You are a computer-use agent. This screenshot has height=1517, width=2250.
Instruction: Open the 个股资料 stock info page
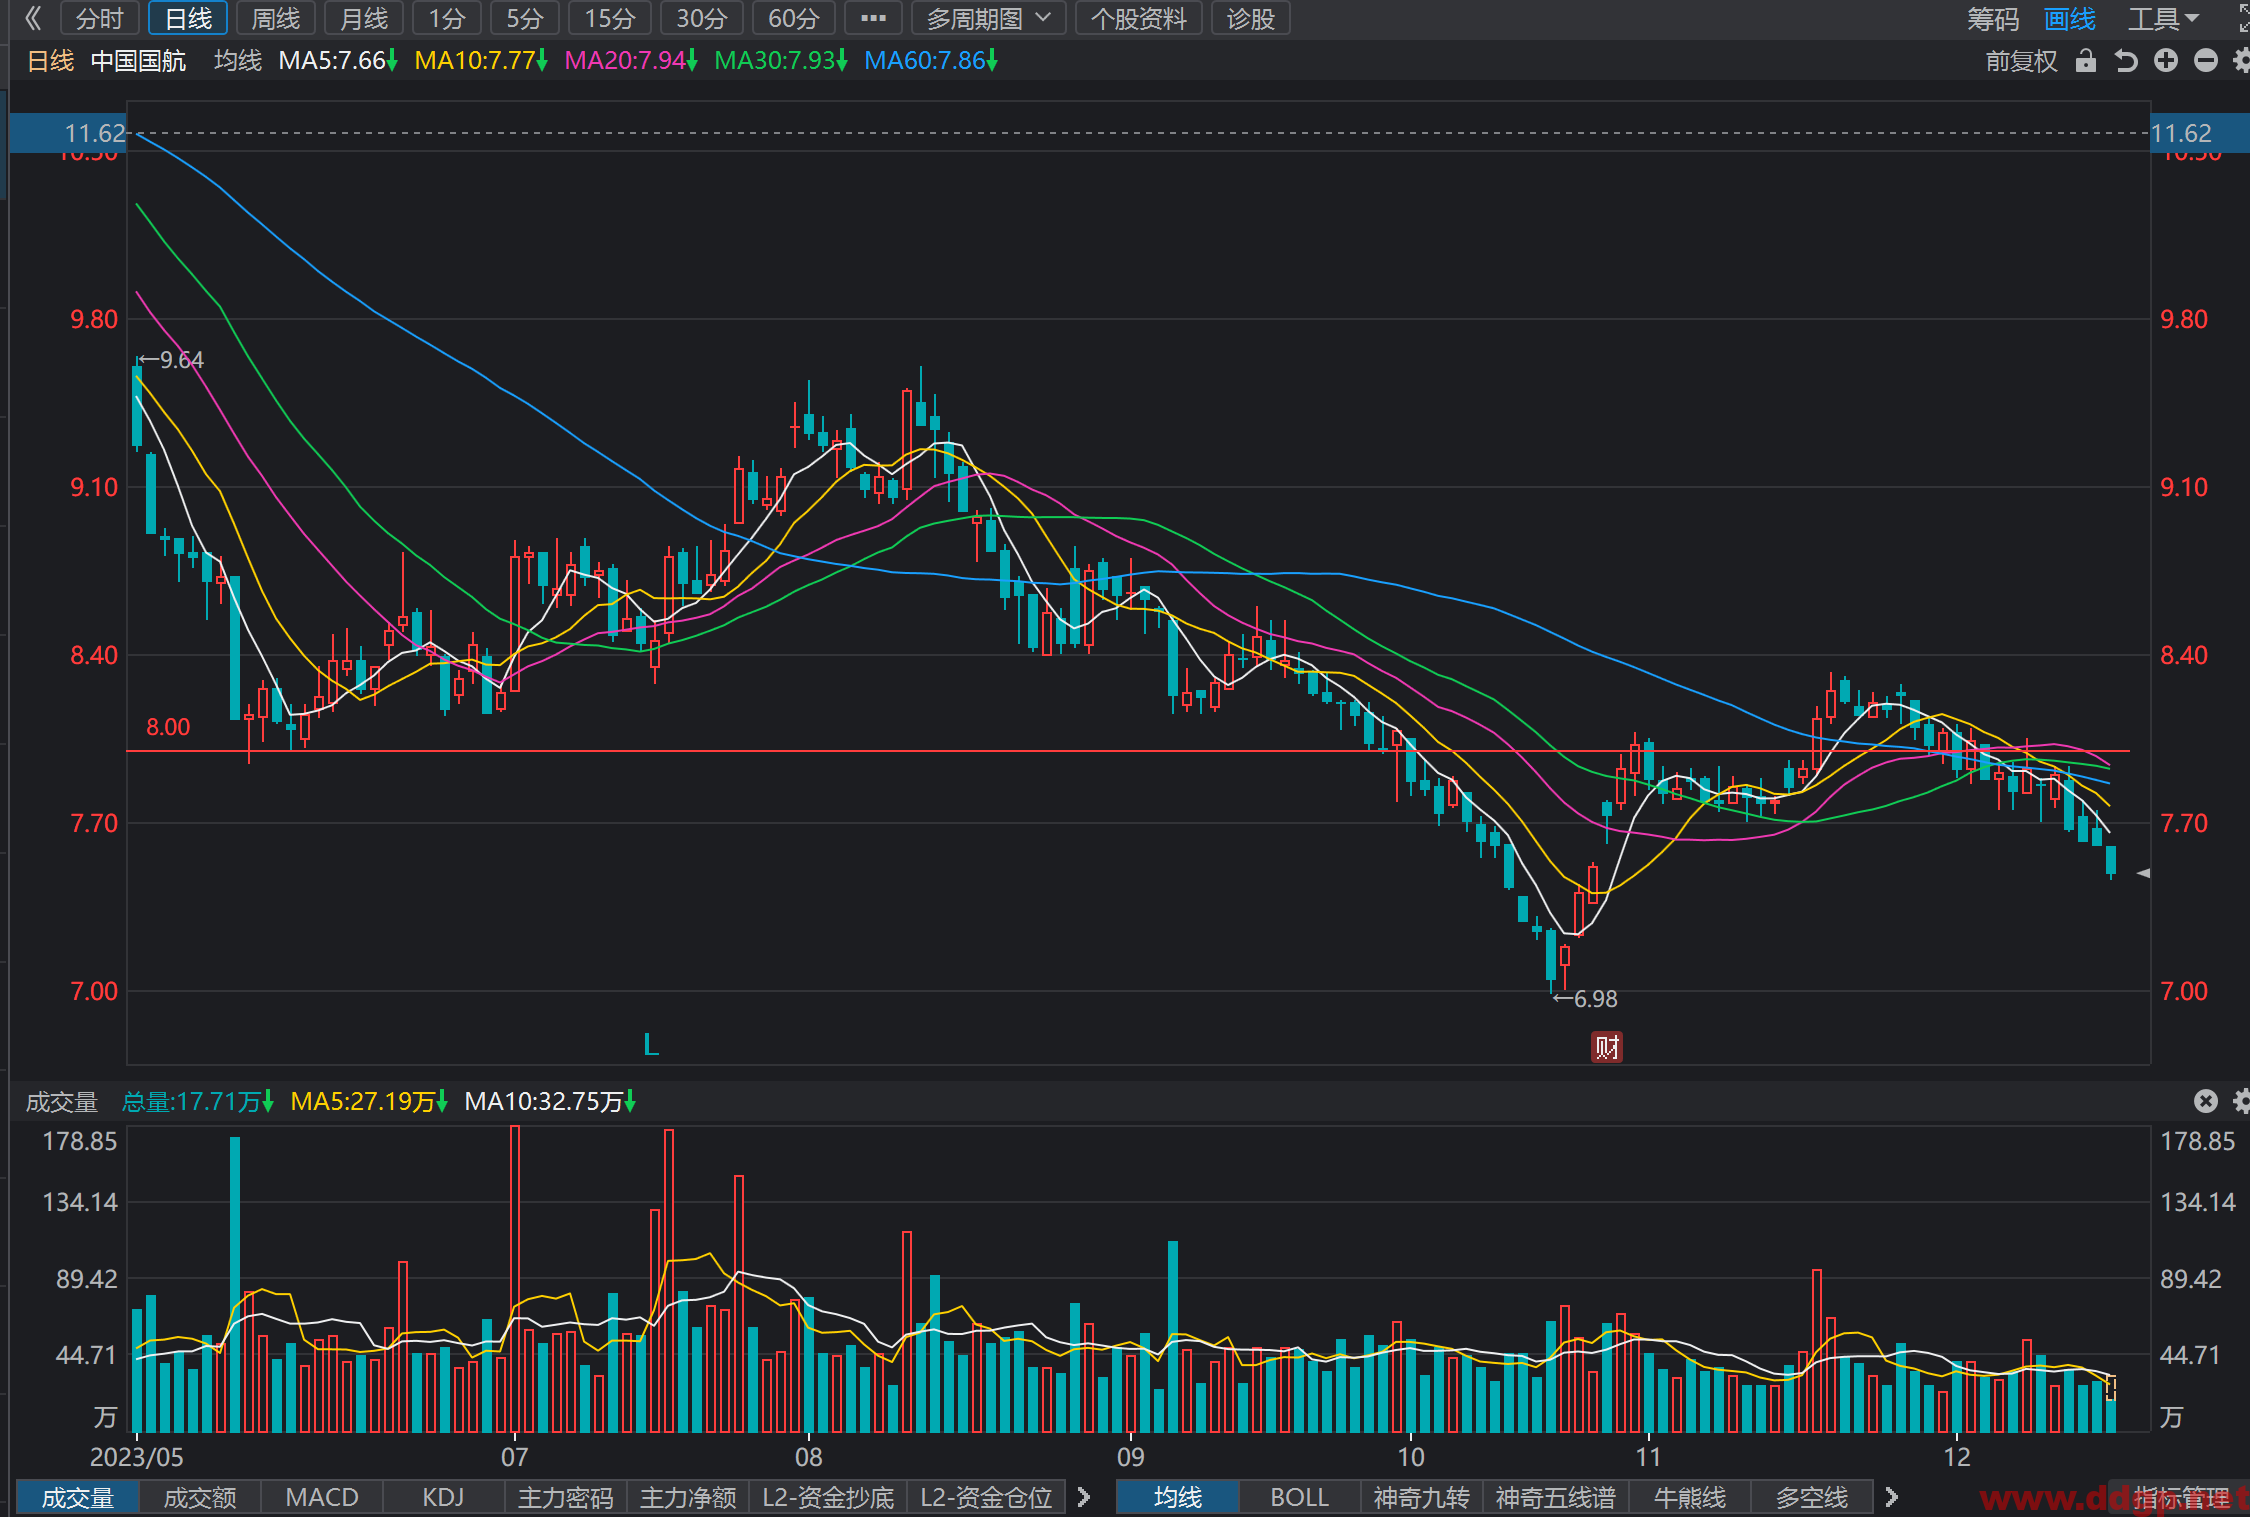[x=1139, y=18]
